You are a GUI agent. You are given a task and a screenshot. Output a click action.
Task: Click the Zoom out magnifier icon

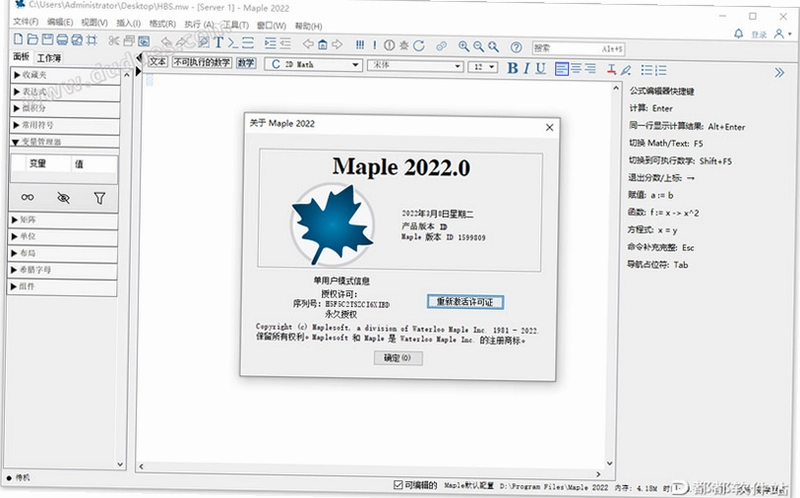tap(479, 47)
